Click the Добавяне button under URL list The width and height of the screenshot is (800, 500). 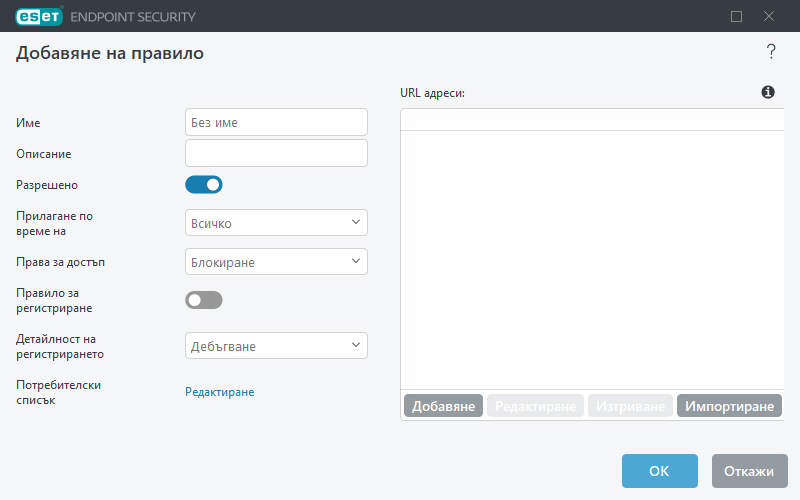443,406
